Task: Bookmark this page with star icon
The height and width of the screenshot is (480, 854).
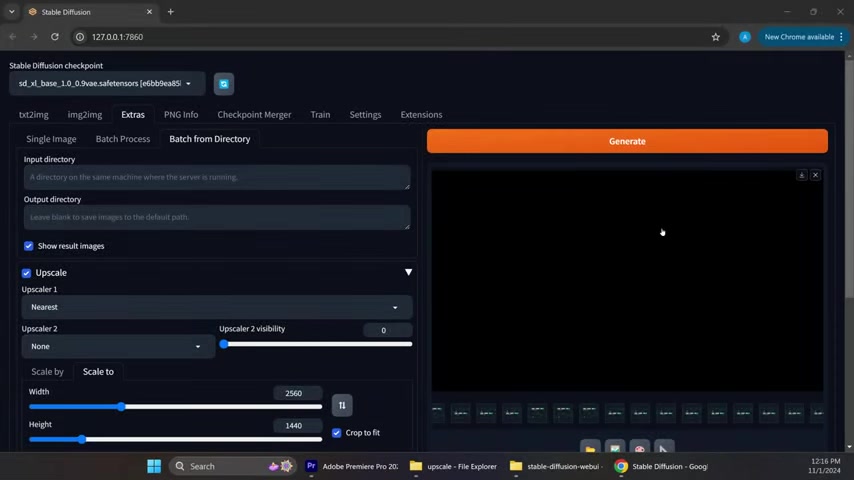Action: point(715,37)
